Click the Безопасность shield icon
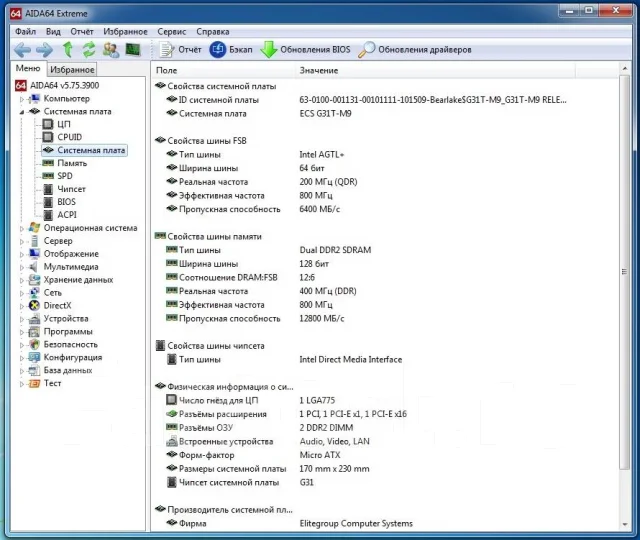This screenshot has height=540, width=640. click(x=35, y=344)
